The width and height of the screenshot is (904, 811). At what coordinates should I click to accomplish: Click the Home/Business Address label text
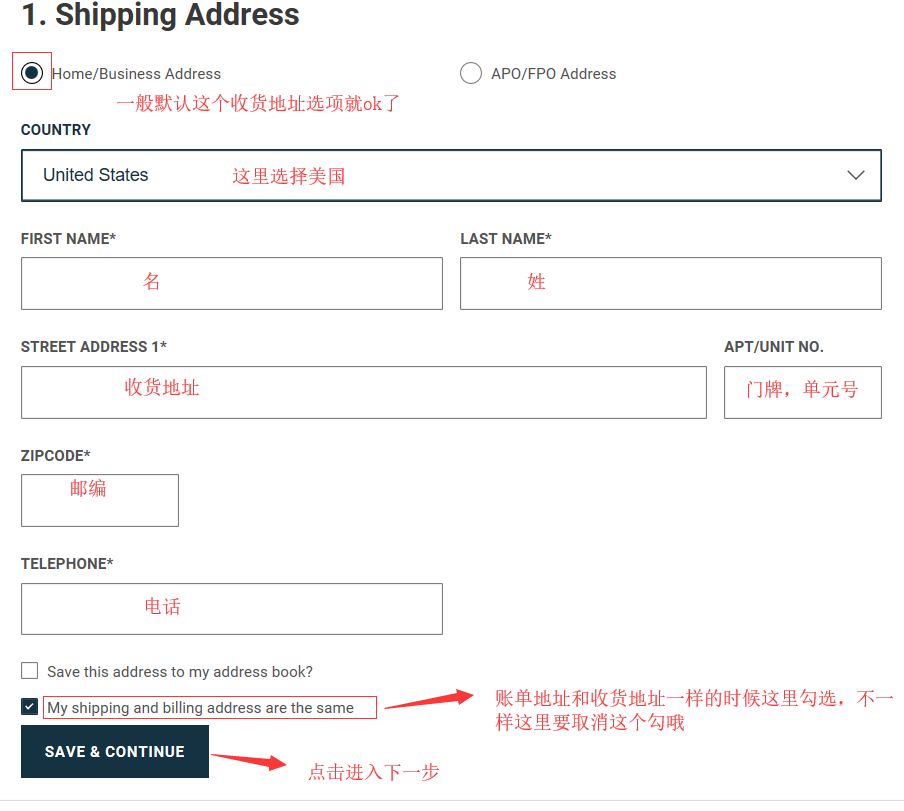pos(136,74)
